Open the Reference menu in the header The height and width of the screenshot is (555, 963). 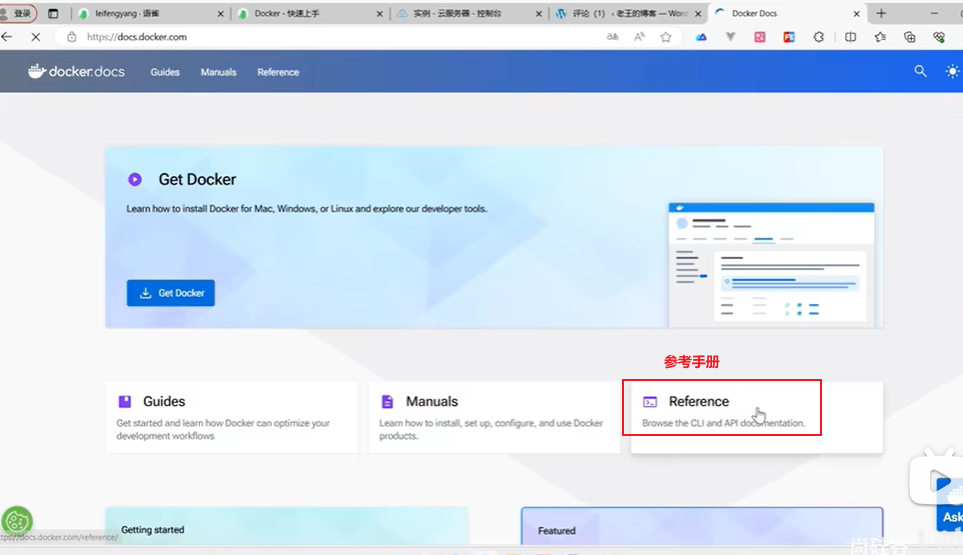click(278, 72)
